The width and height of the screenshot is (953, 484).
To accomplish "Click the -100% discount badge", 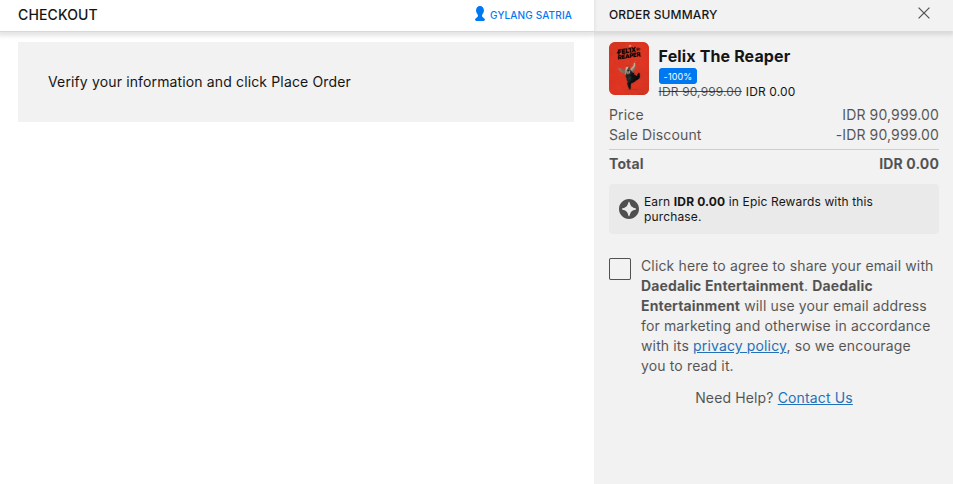I will [677, 76].
